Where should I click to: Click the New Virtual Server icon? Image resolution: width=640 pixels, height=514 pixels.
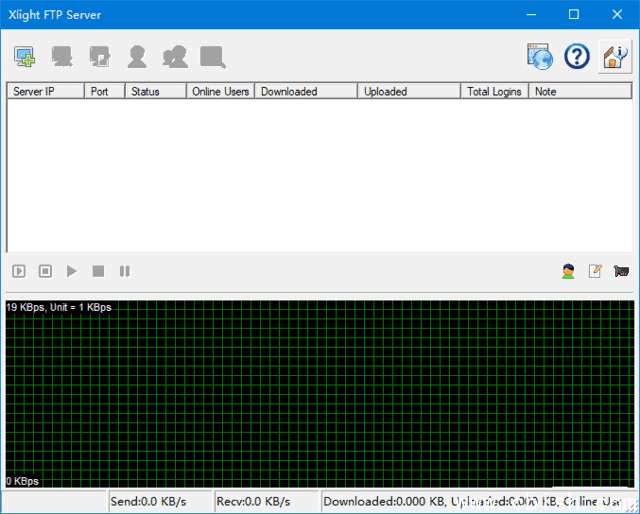(24, 57)
